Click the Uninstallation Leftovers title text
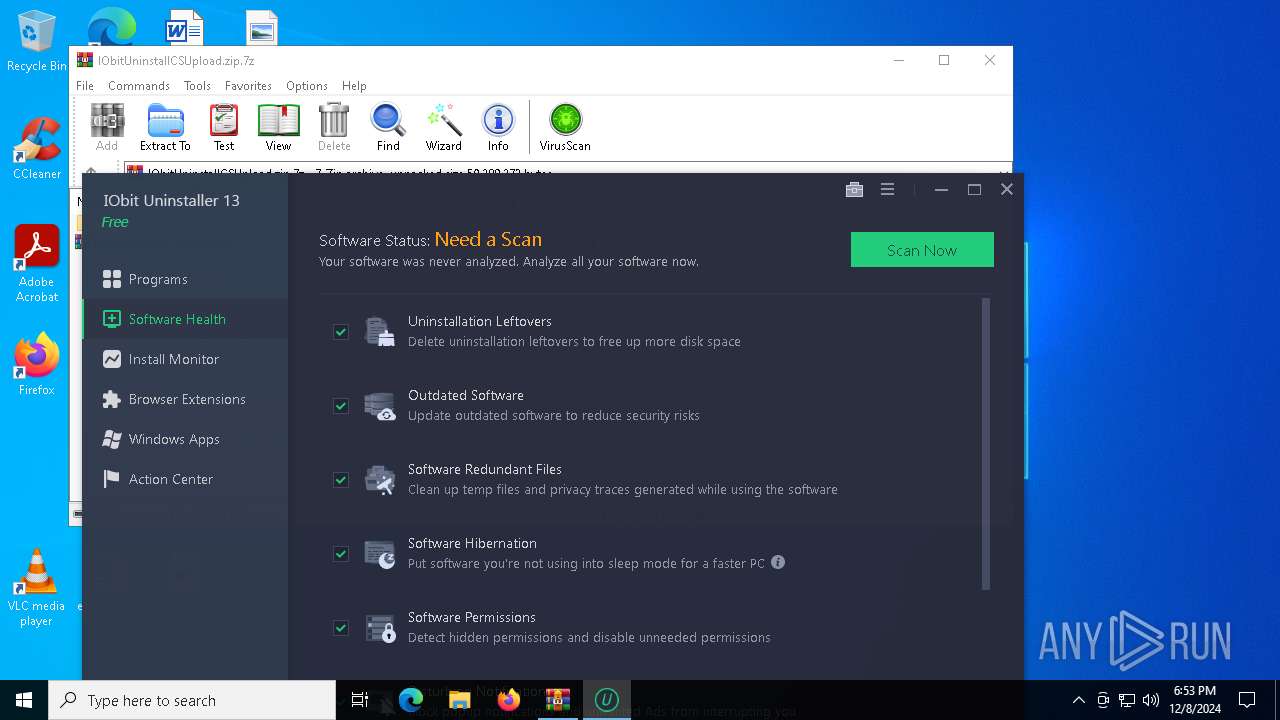This screenshot has height=720, width=1280. coord(480,321)
